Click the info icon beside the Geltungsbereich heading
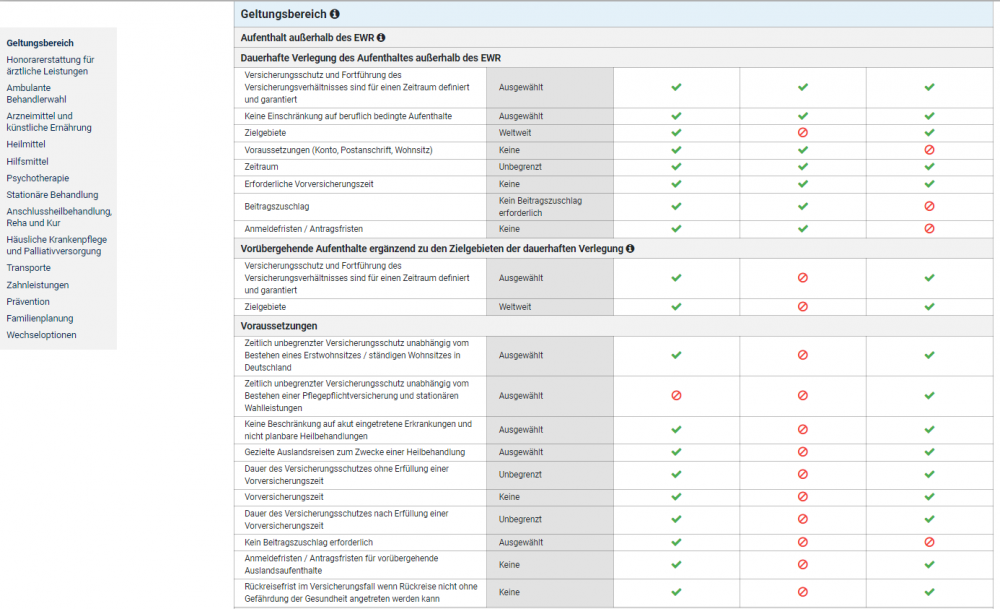 tap(334, 14)
